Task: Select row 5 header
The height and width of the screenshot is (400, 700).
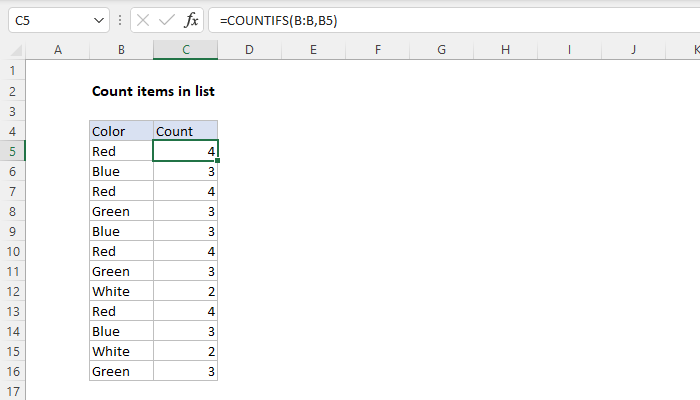Action: (12, 151)
